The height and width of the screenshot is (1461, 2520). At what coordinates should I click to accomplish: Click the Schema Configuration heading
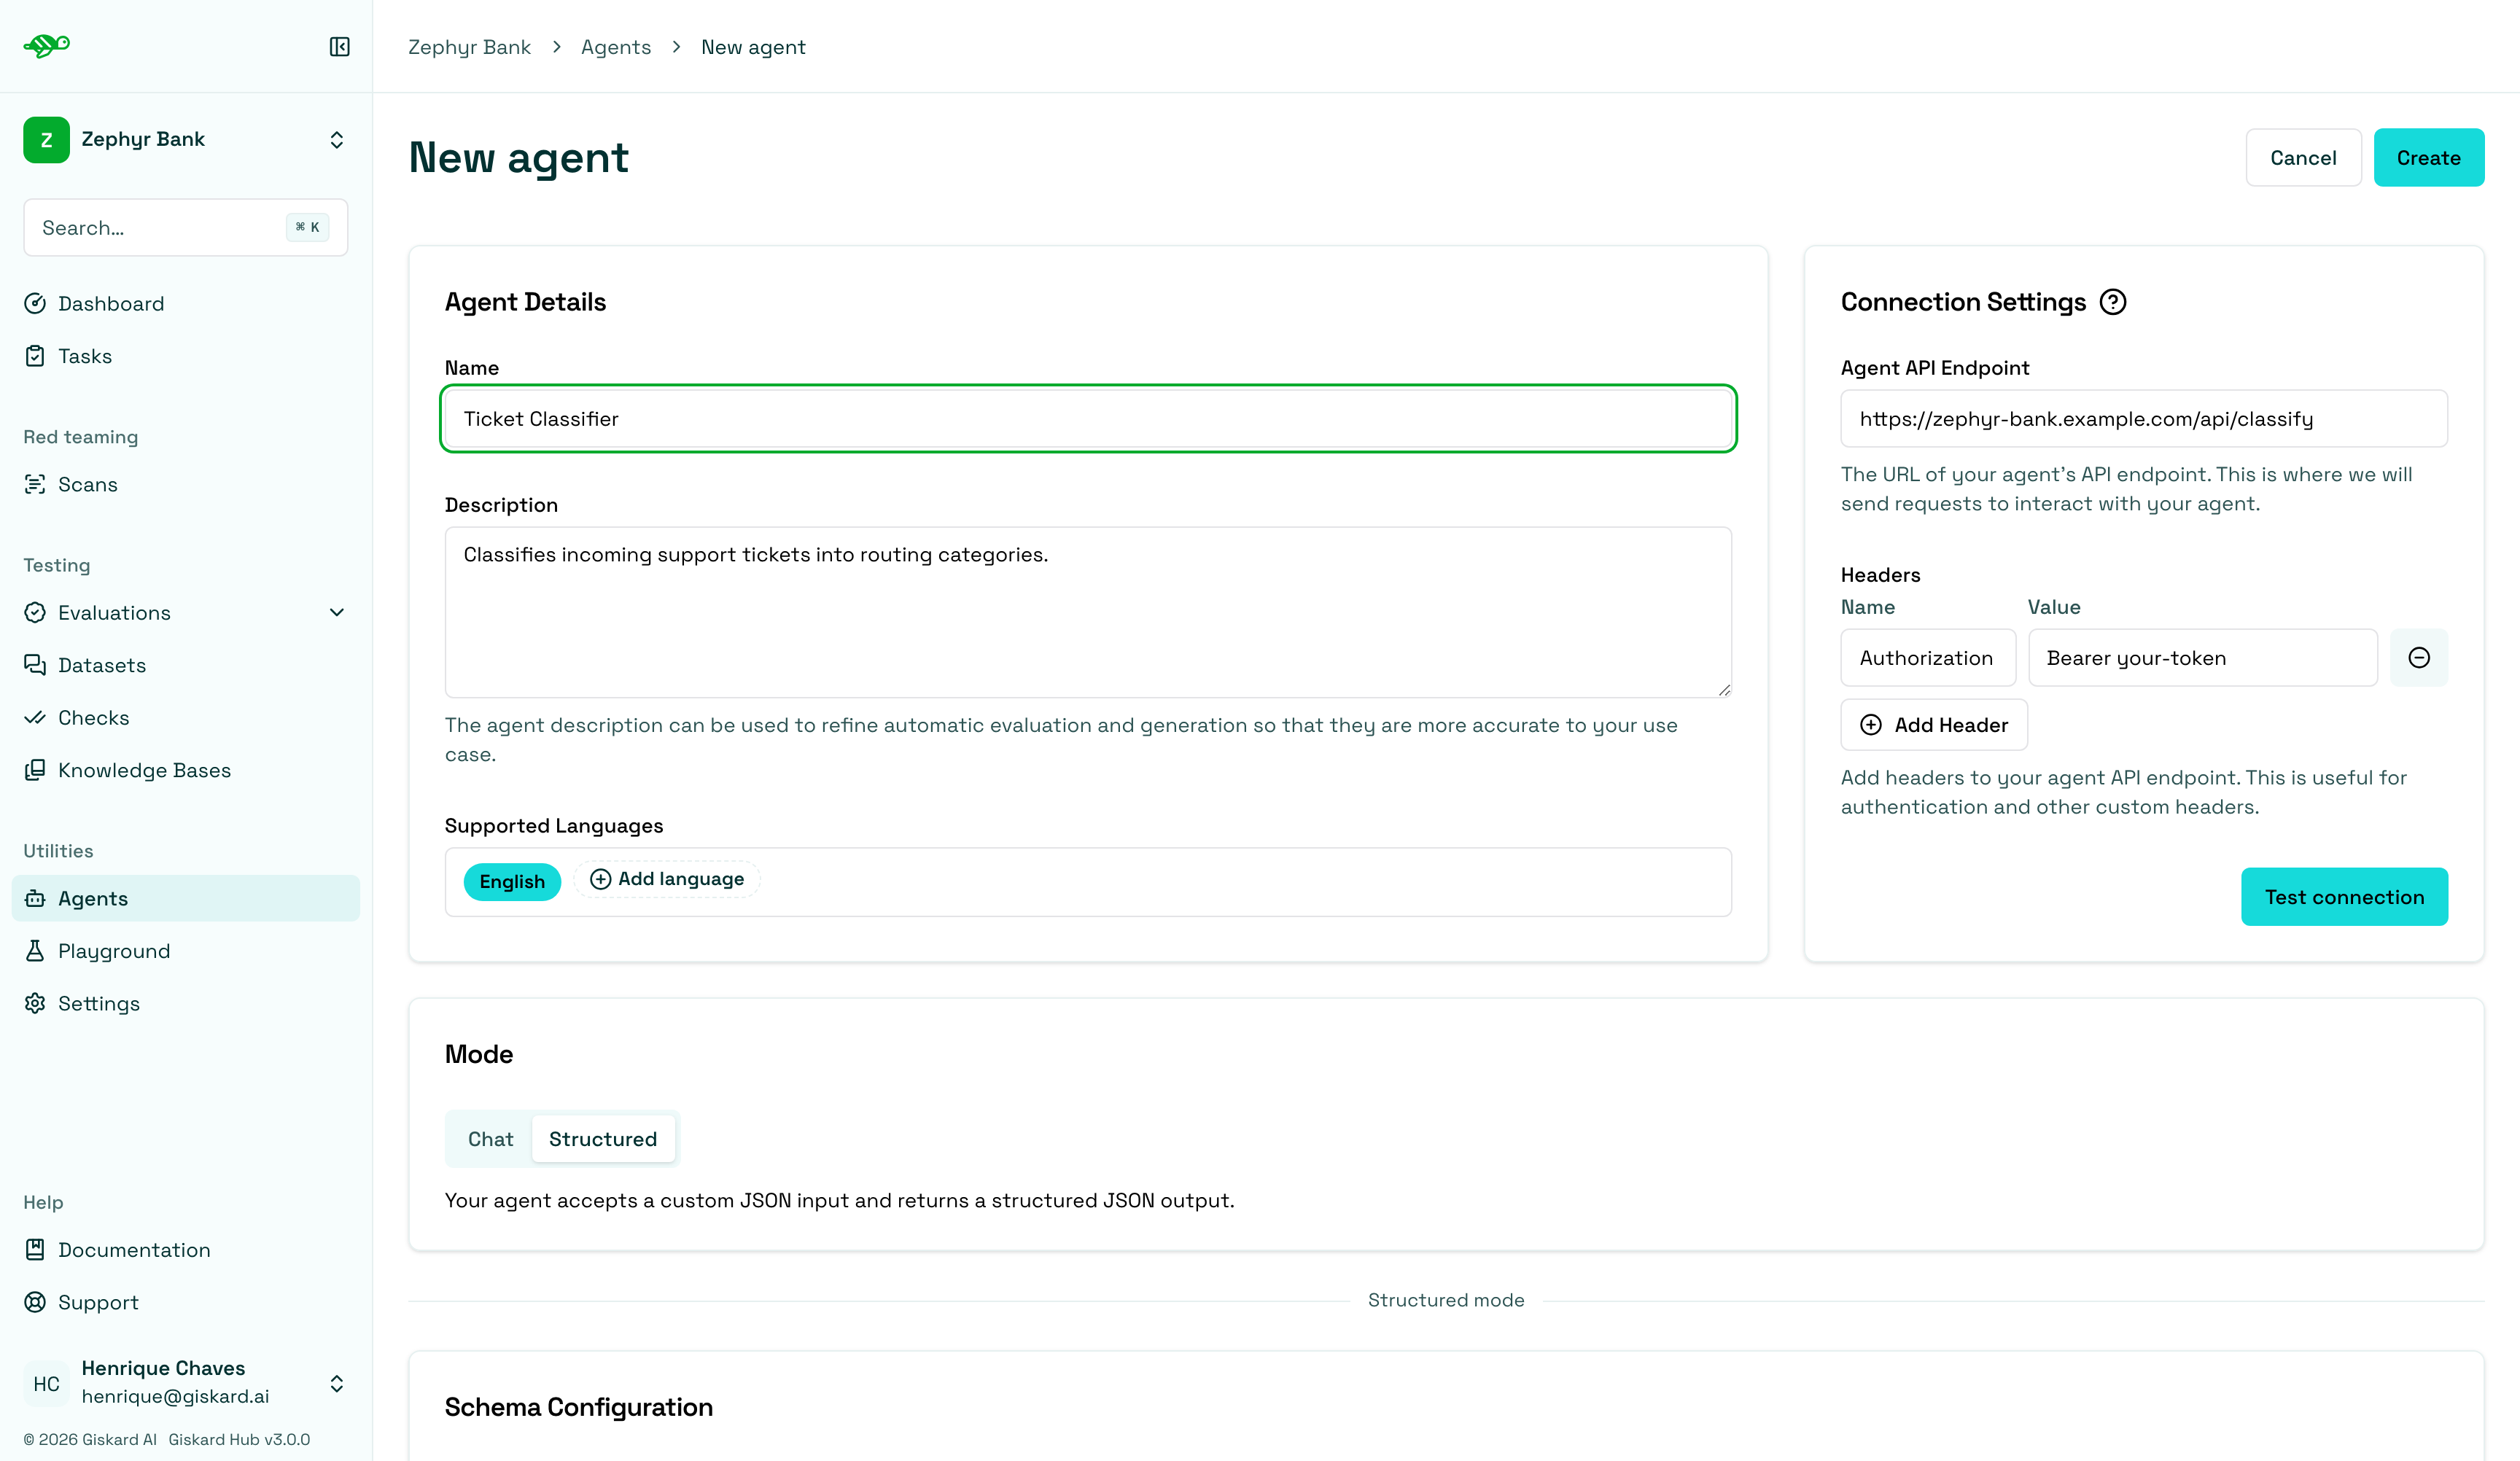[x=578, y=1407]
